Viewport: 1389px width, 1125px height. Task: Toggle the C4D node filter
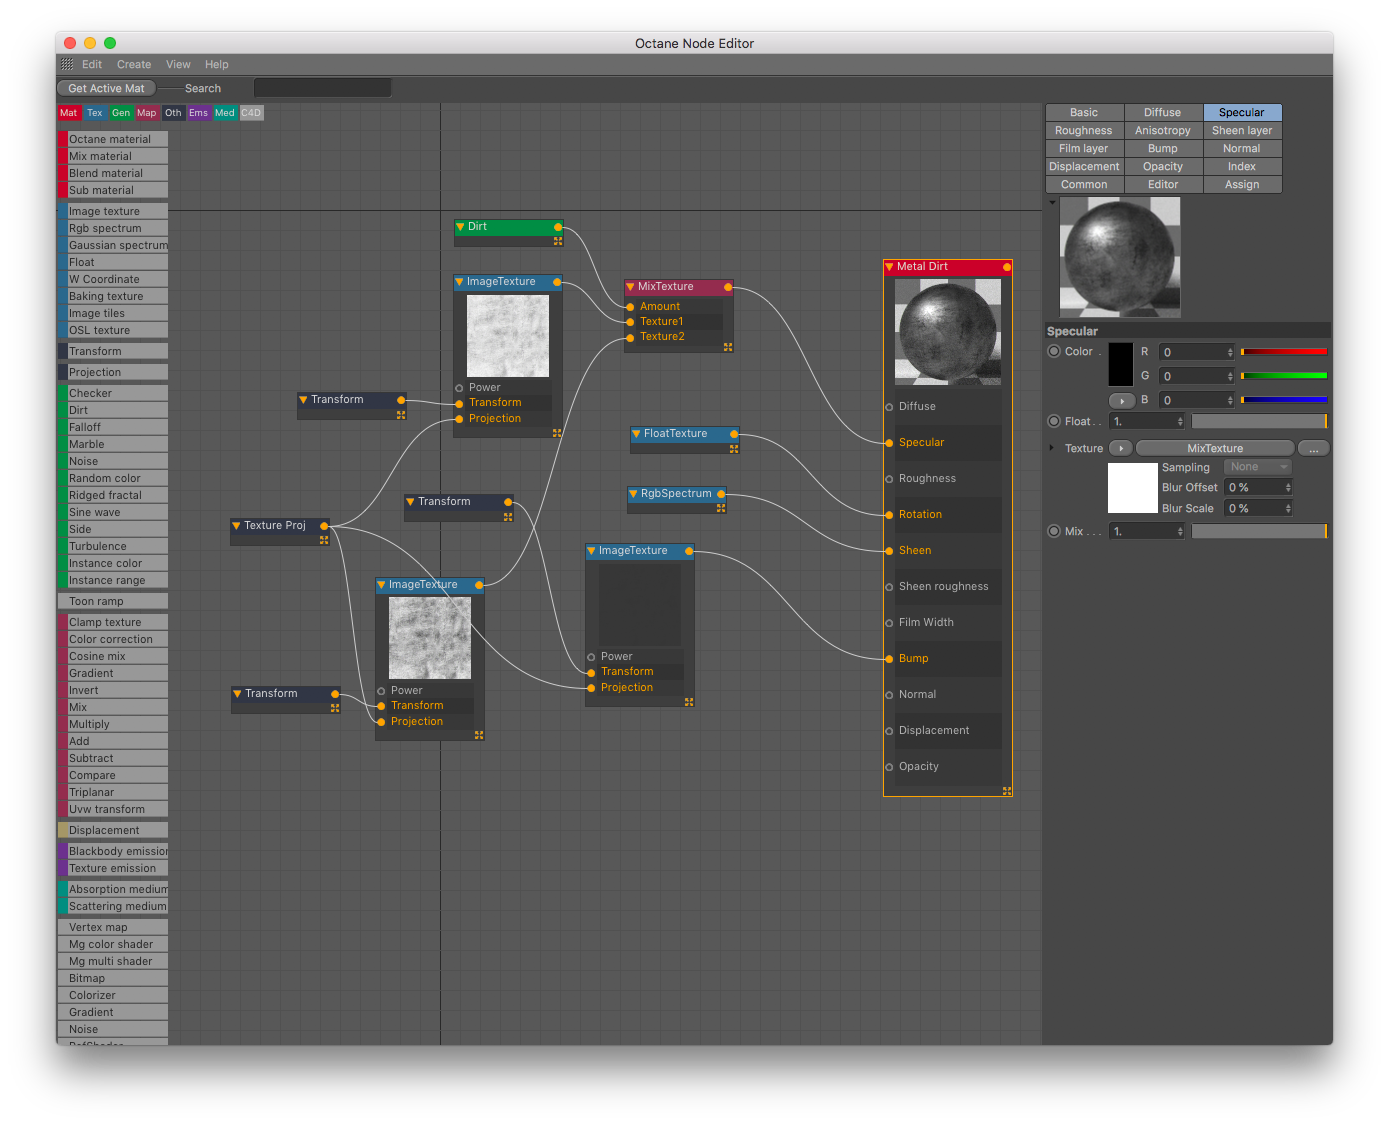click(x=251, y=113)
